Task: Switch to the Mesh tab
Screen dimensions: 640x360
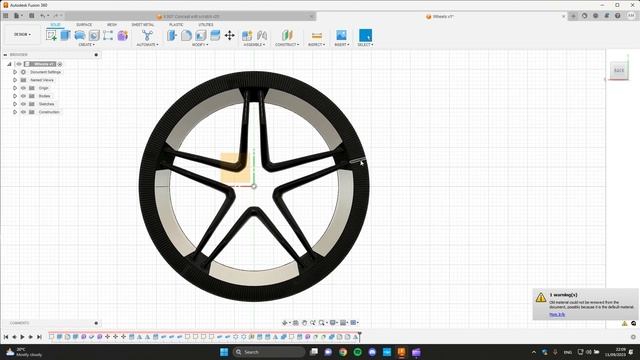Action: tap(111, 25)
